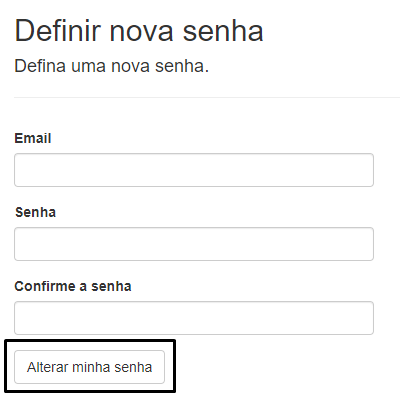The width and height of the screenshot is (400, 397).
Task: Click the word uma in the subtitle
Action: (88, 68)
